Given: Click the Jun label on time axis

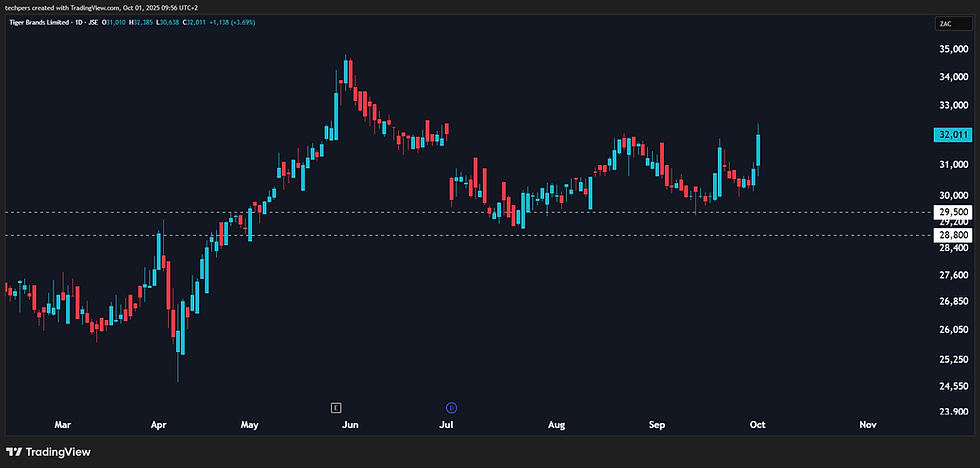Looking at the screenshot, I should [351, 425].
